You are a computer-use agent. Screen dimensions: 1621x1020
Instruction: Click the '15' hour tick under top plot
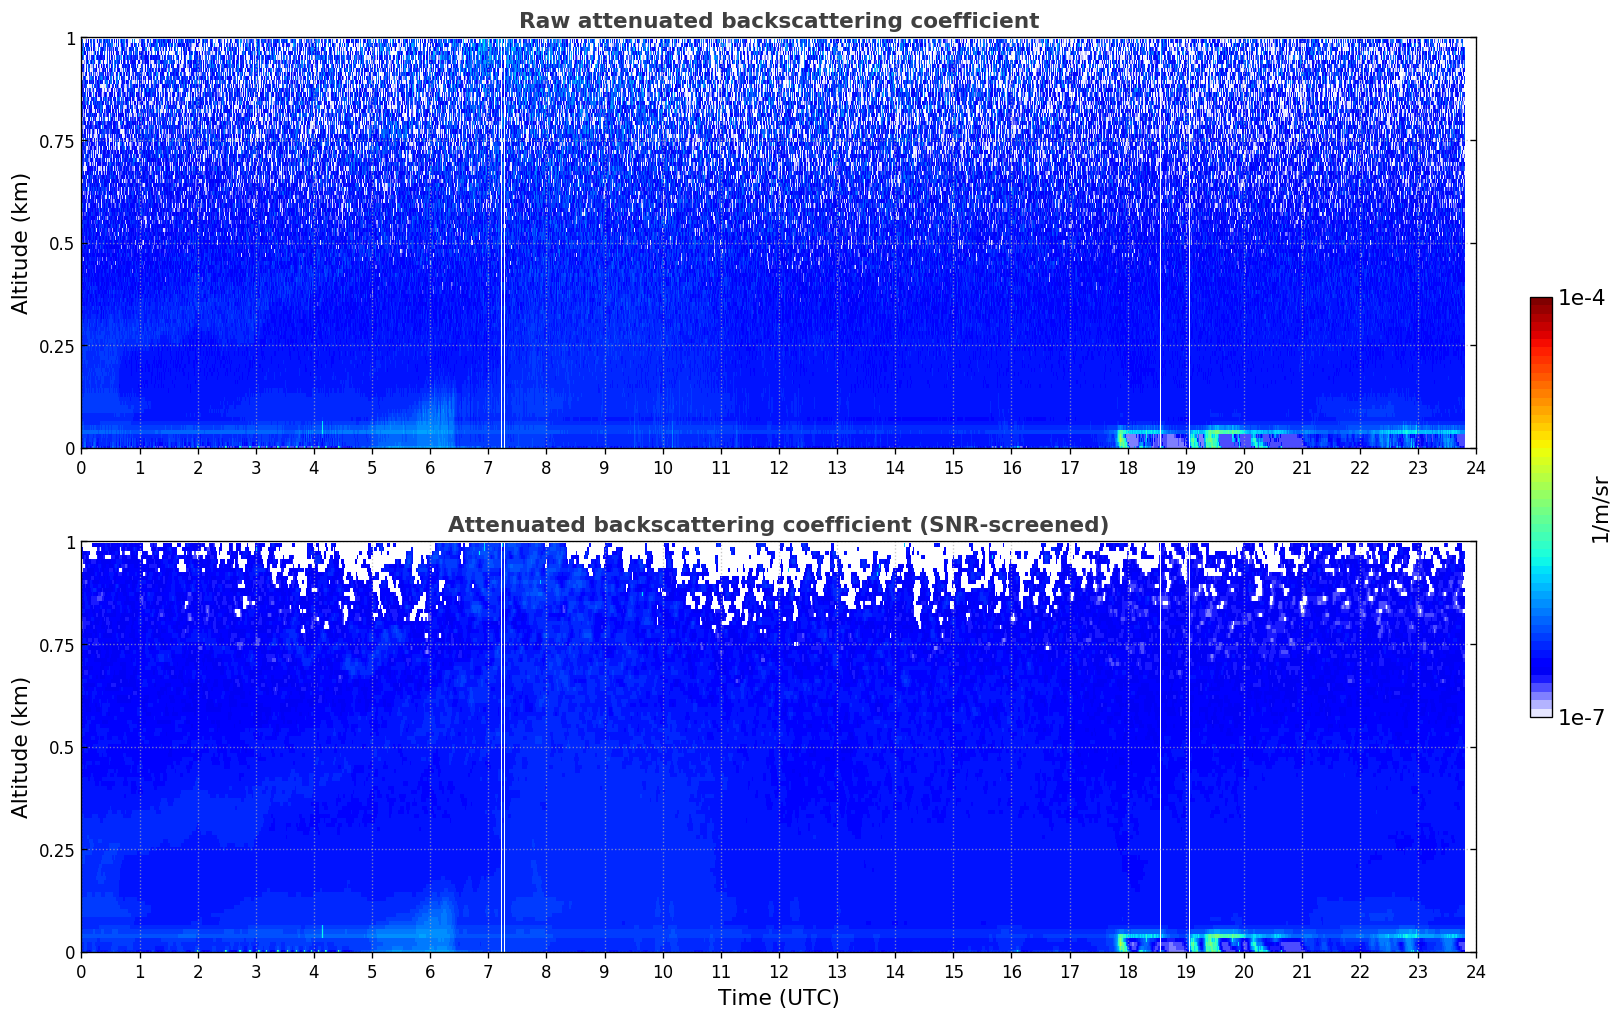(x=953, y=467)
